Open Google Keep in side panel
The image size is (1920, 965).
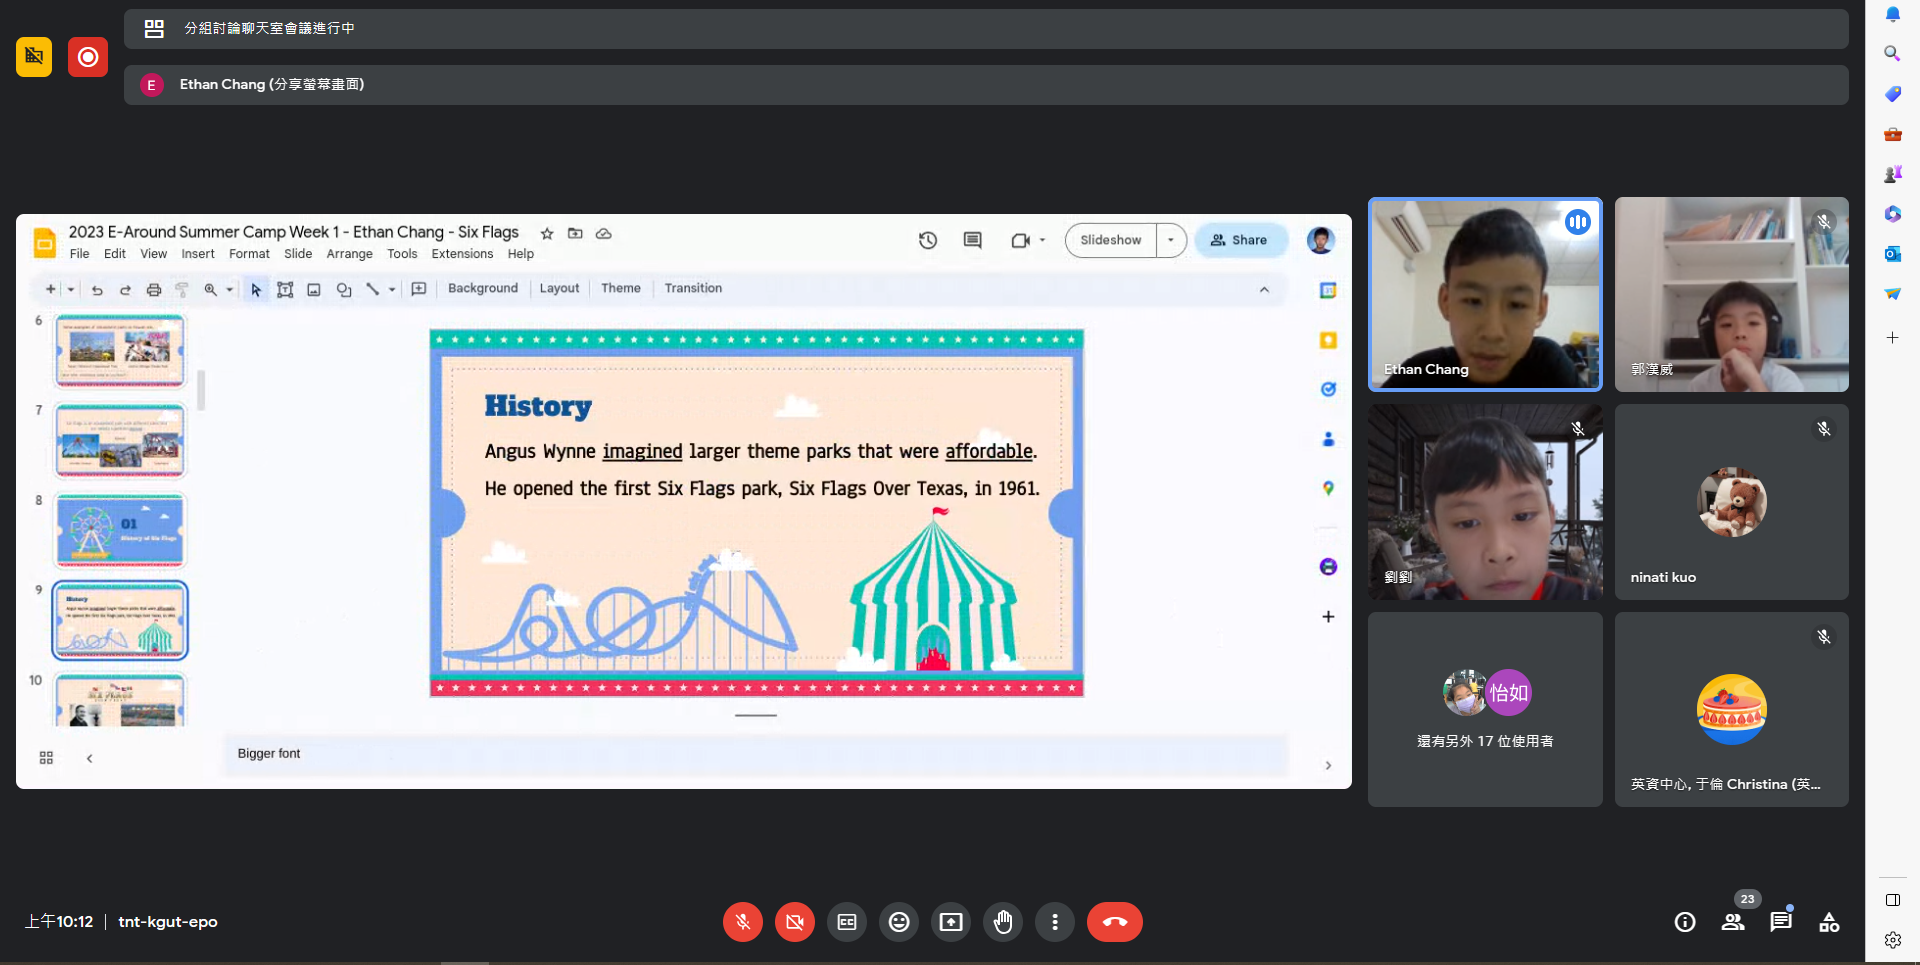coord(1328,340)
